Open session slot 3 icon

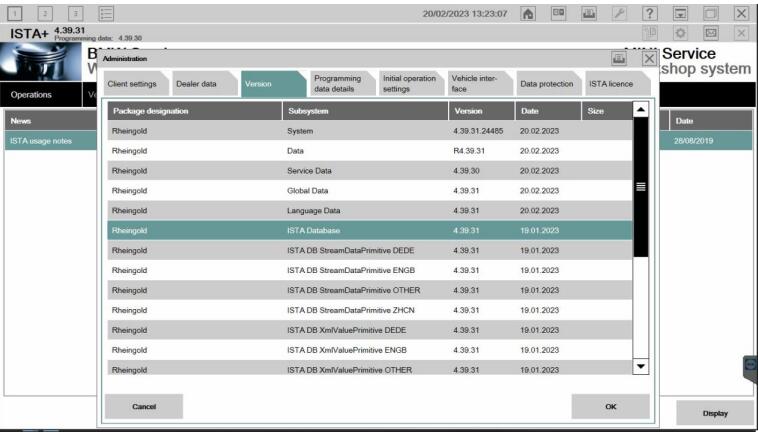(75, 14)
